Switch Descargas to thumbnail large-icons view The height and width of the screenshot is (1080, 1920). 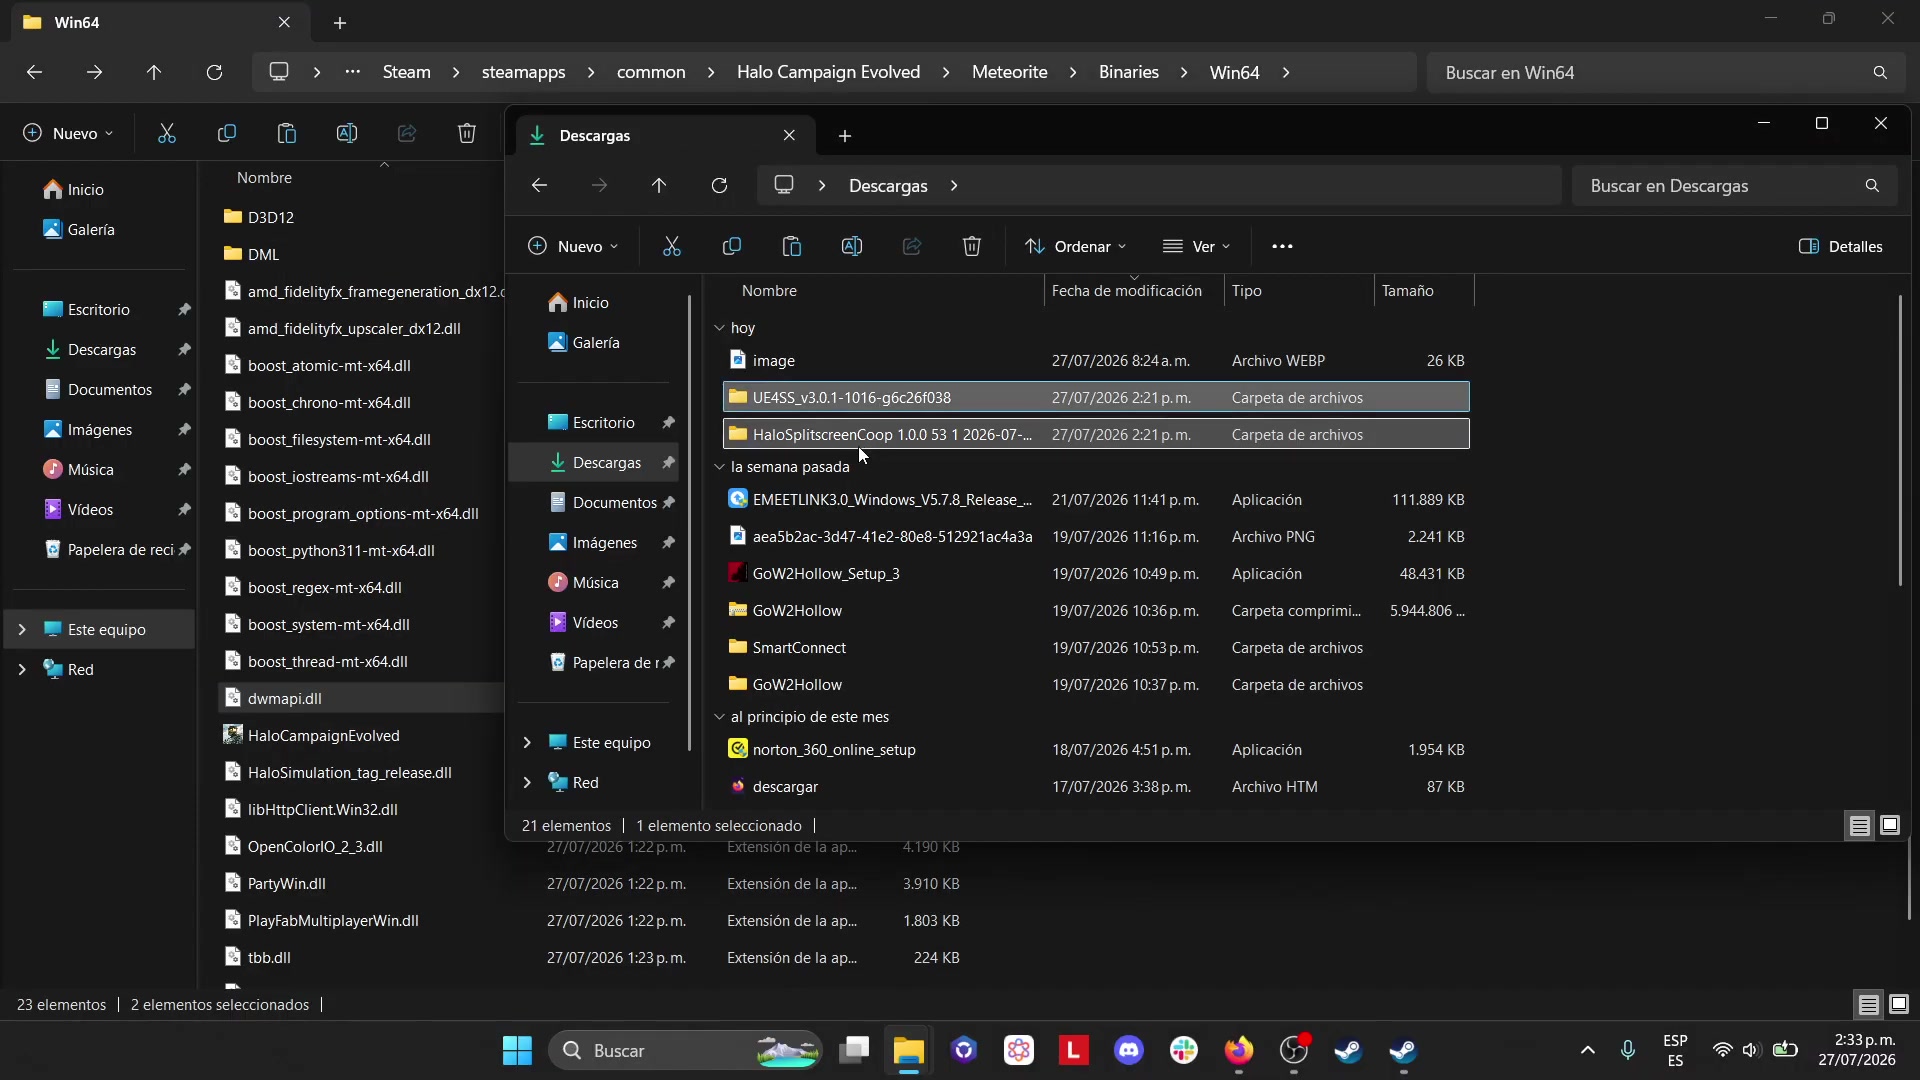click(x=1890, y=825)
